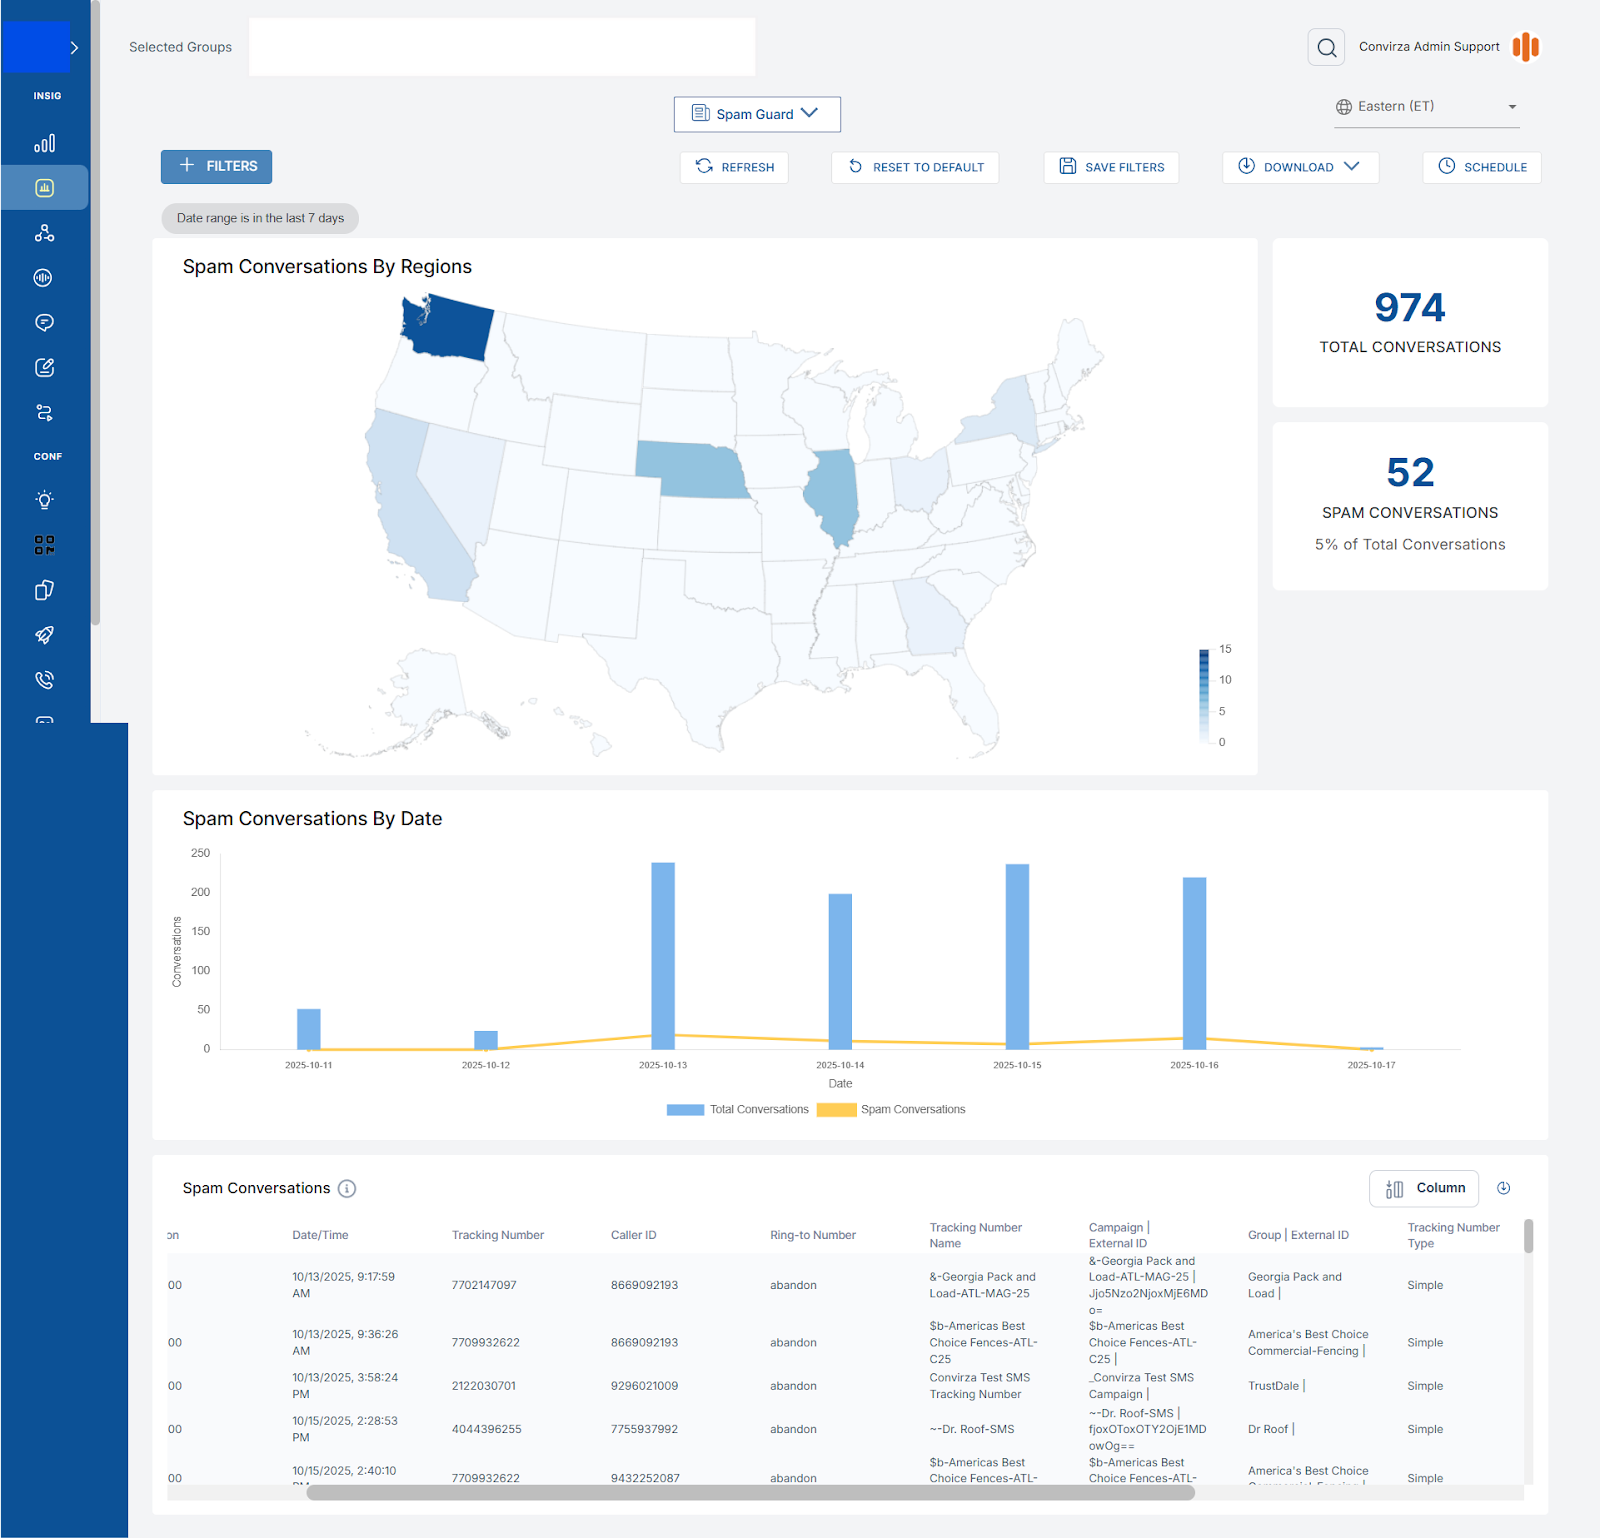The height and width of the screenshot is (1538, 1600).
Task: Click the Selected Groups input field
Action: (502, 47)
